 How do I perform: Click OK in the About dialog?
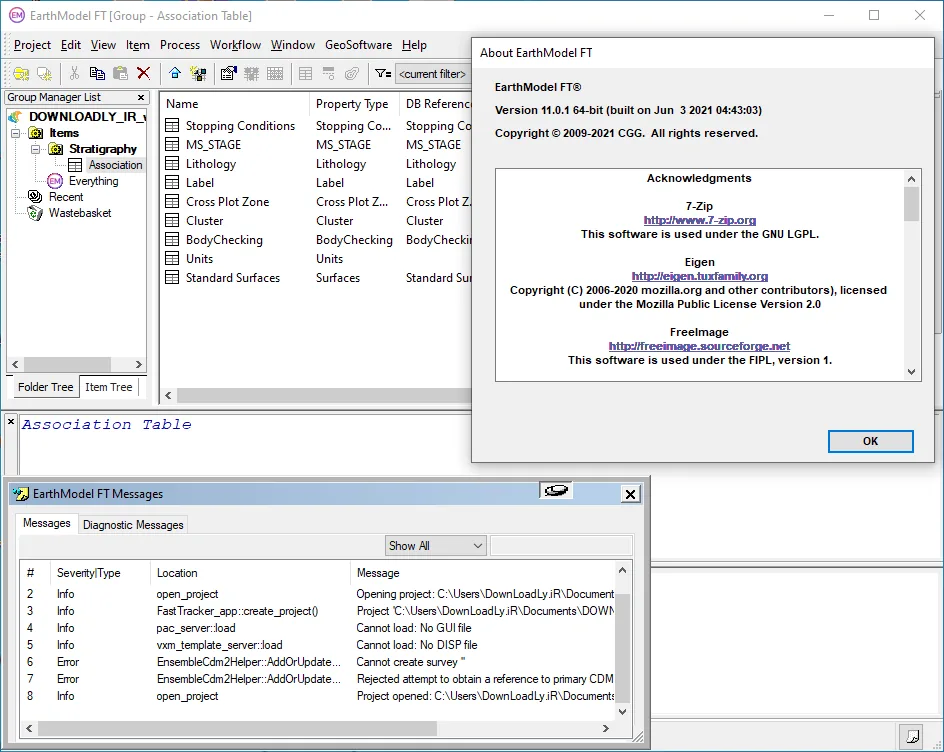871,441
